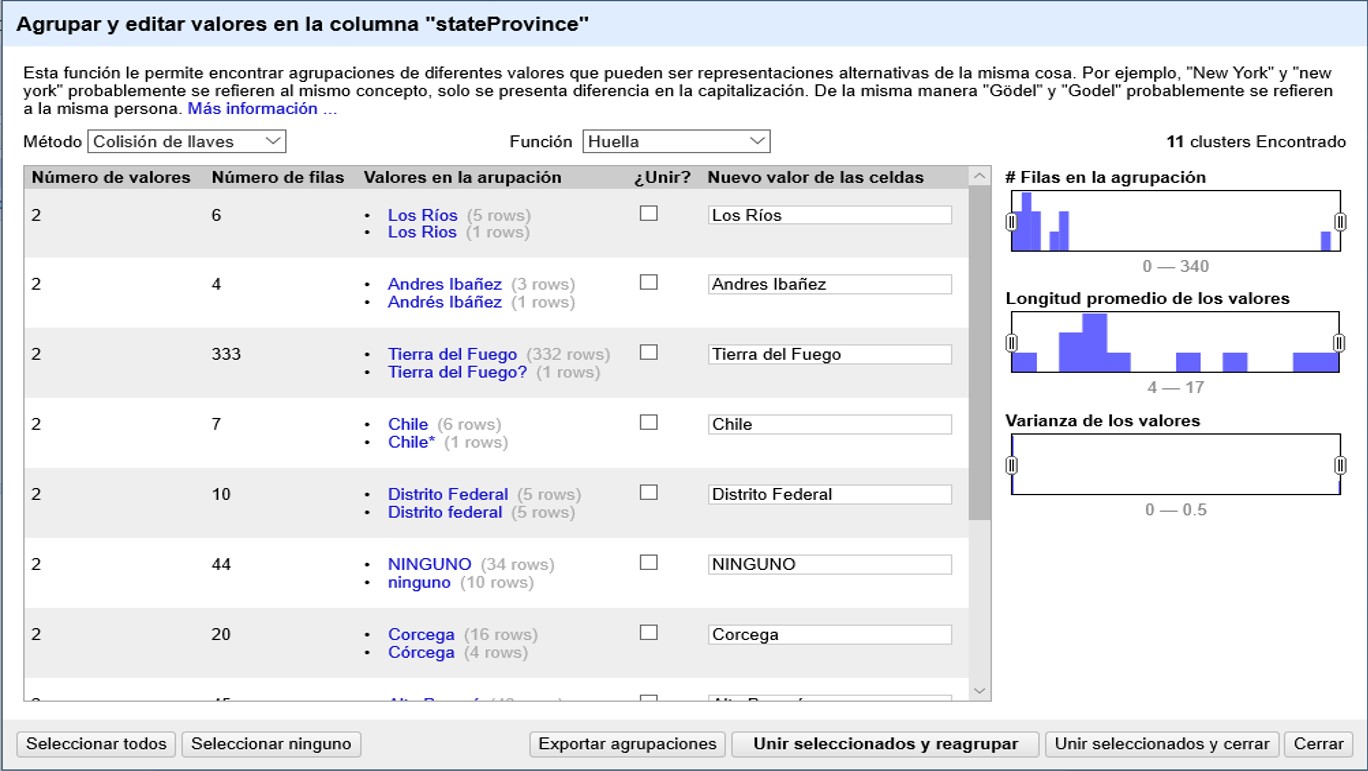The height and width of the screenshot is (771, 1368).
Task: Click the 'Tierra del Fuego' new value field
Action: 829,355
